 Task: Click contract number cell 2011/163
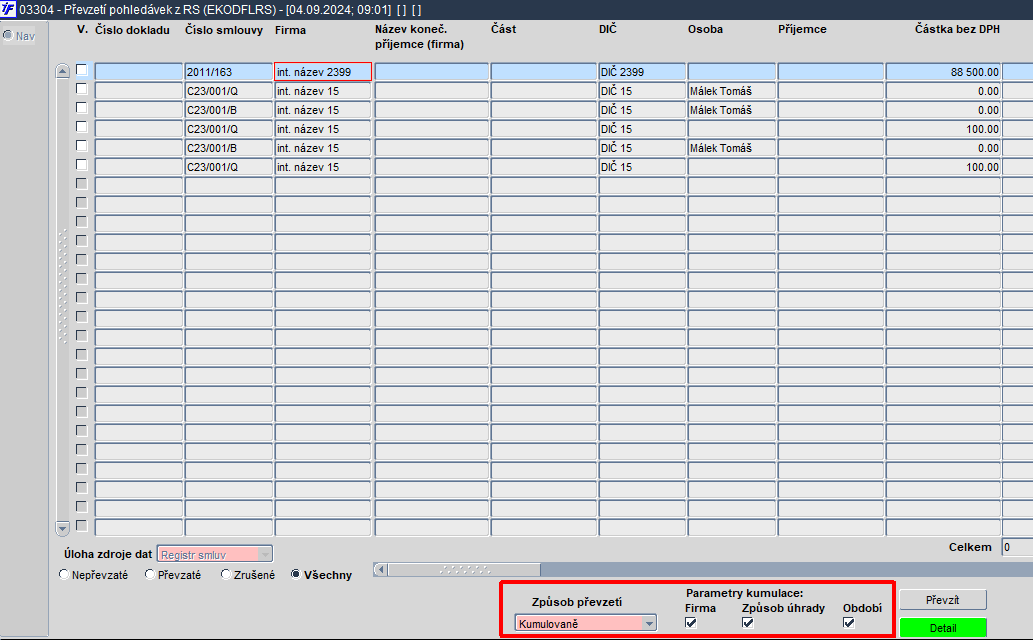[x=229, y=72]
